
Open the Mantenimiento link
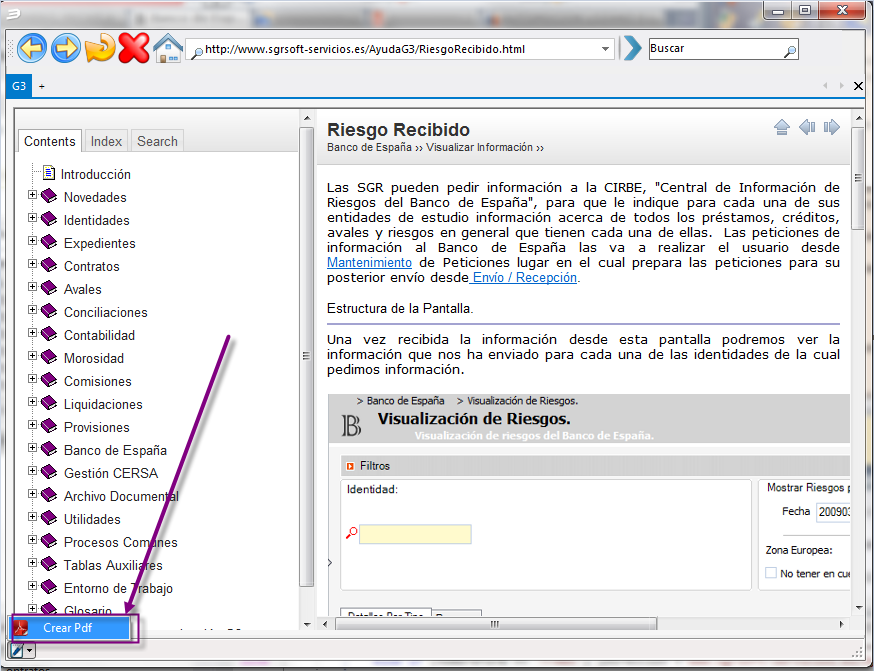(370, 262)
